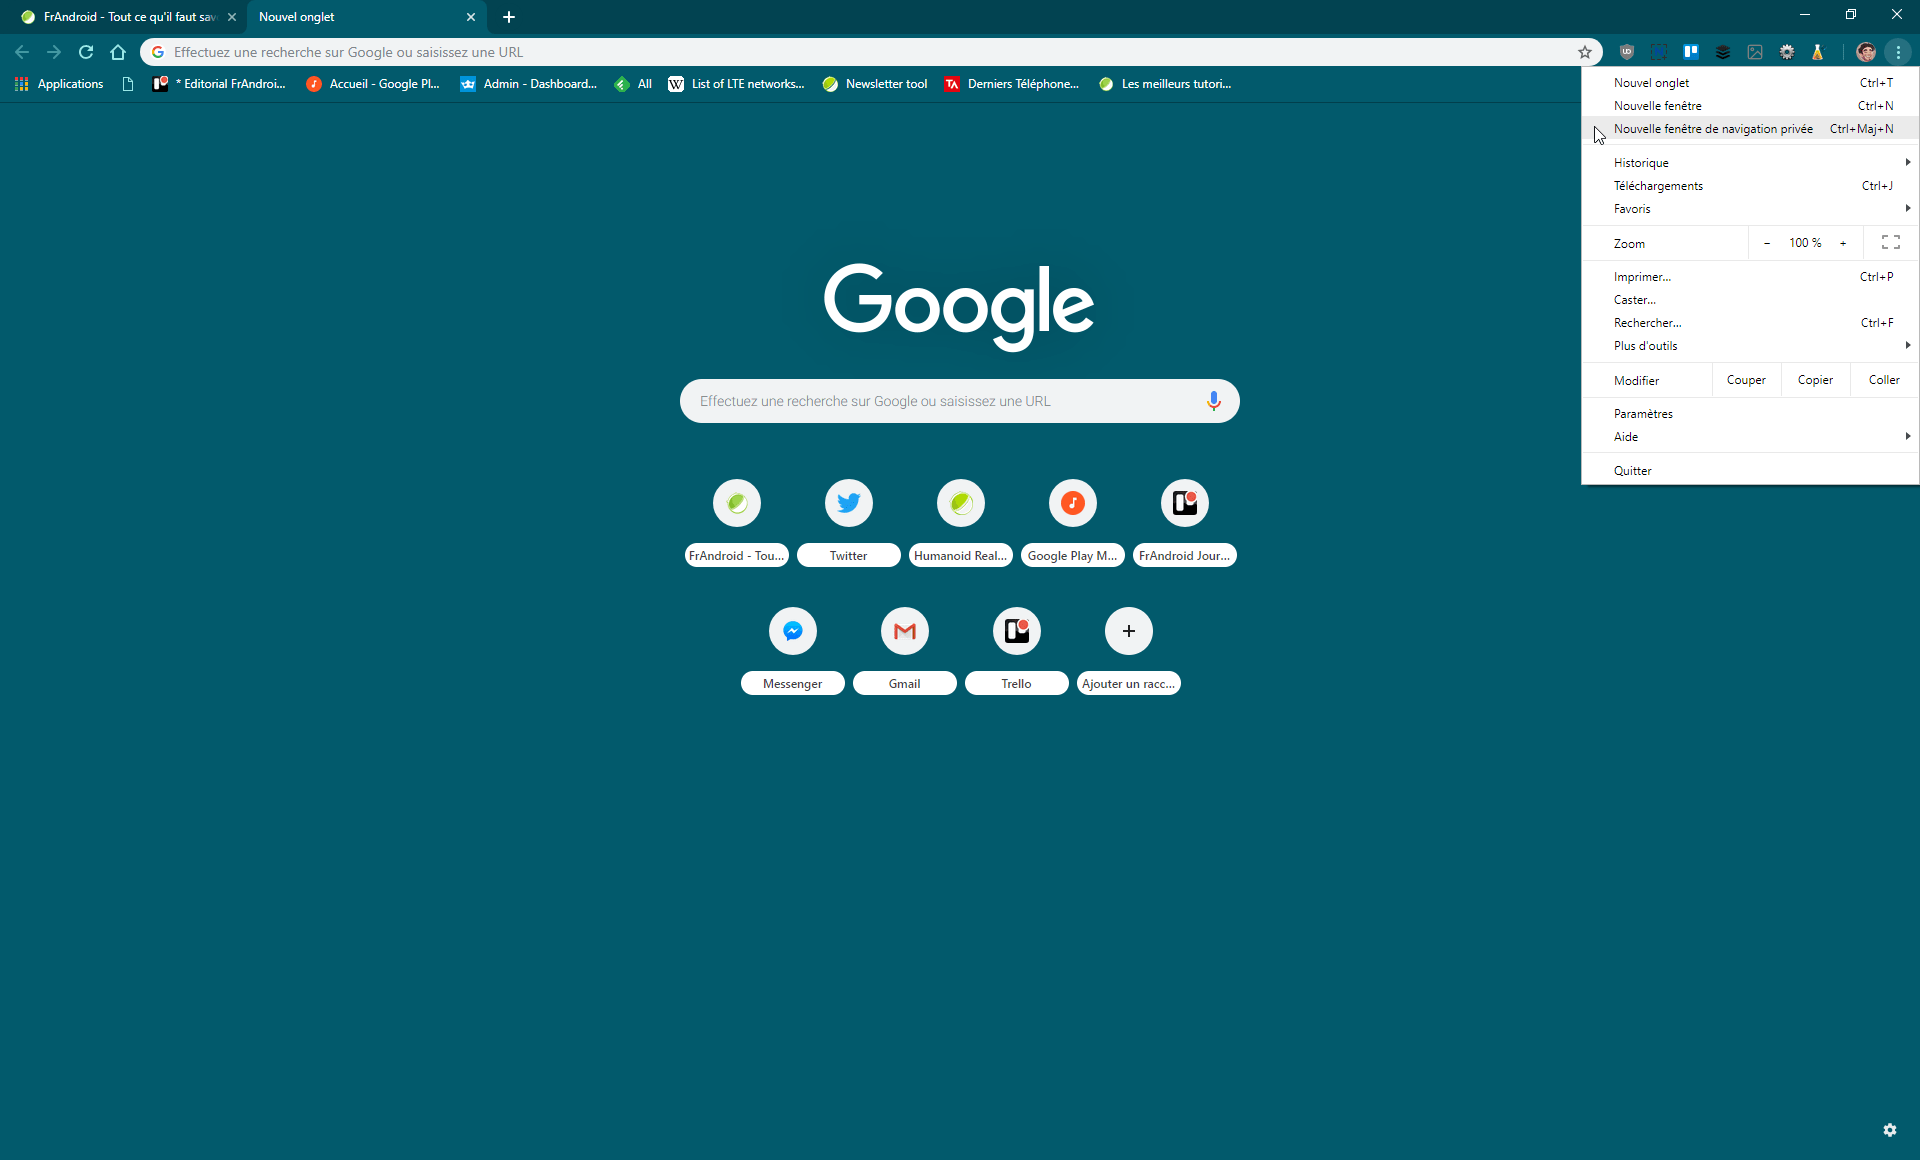The width and height of the screenshot is (1920, 1160).
Task: Open the Twitter shortcut tile
Action: pos(849,523)
